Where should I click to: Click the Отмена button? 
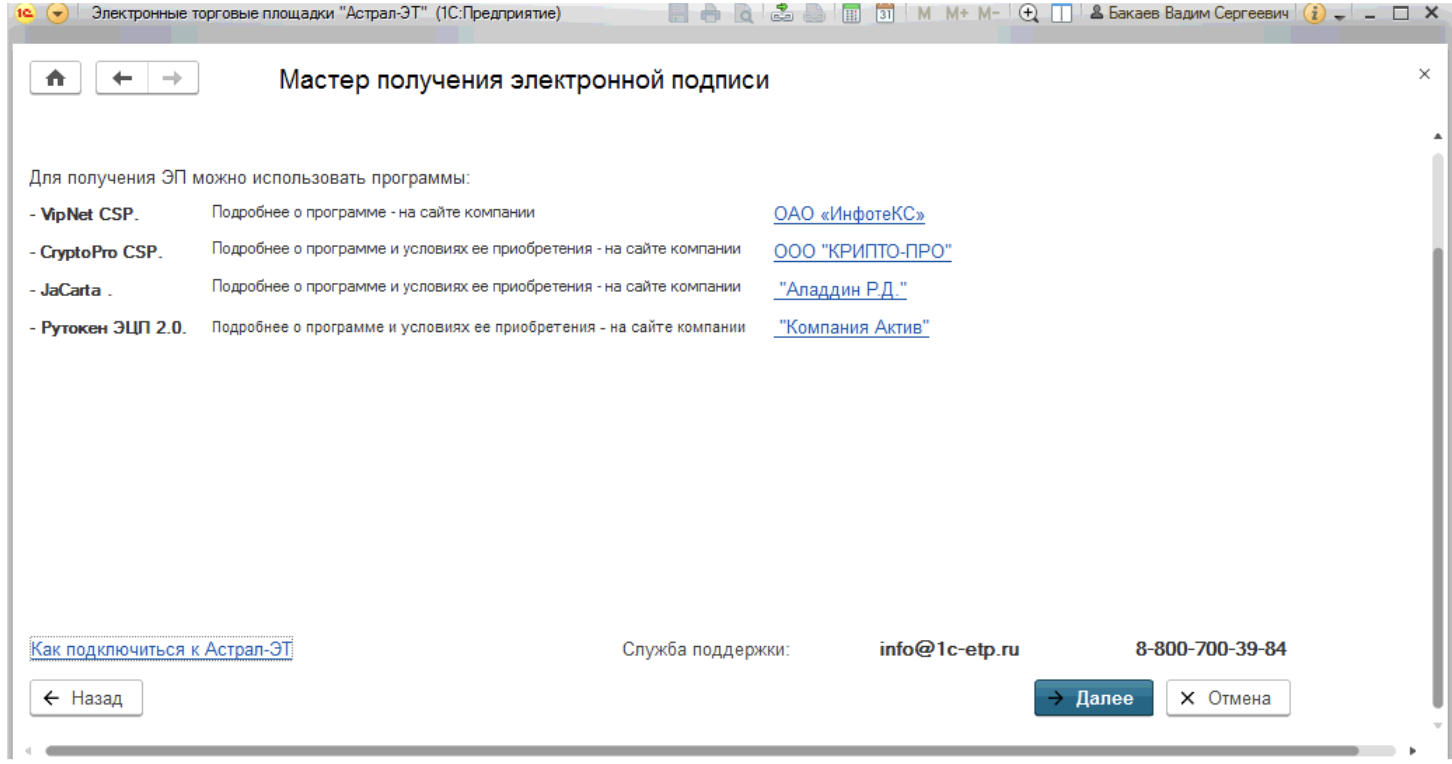click(x=1228, y=698)
